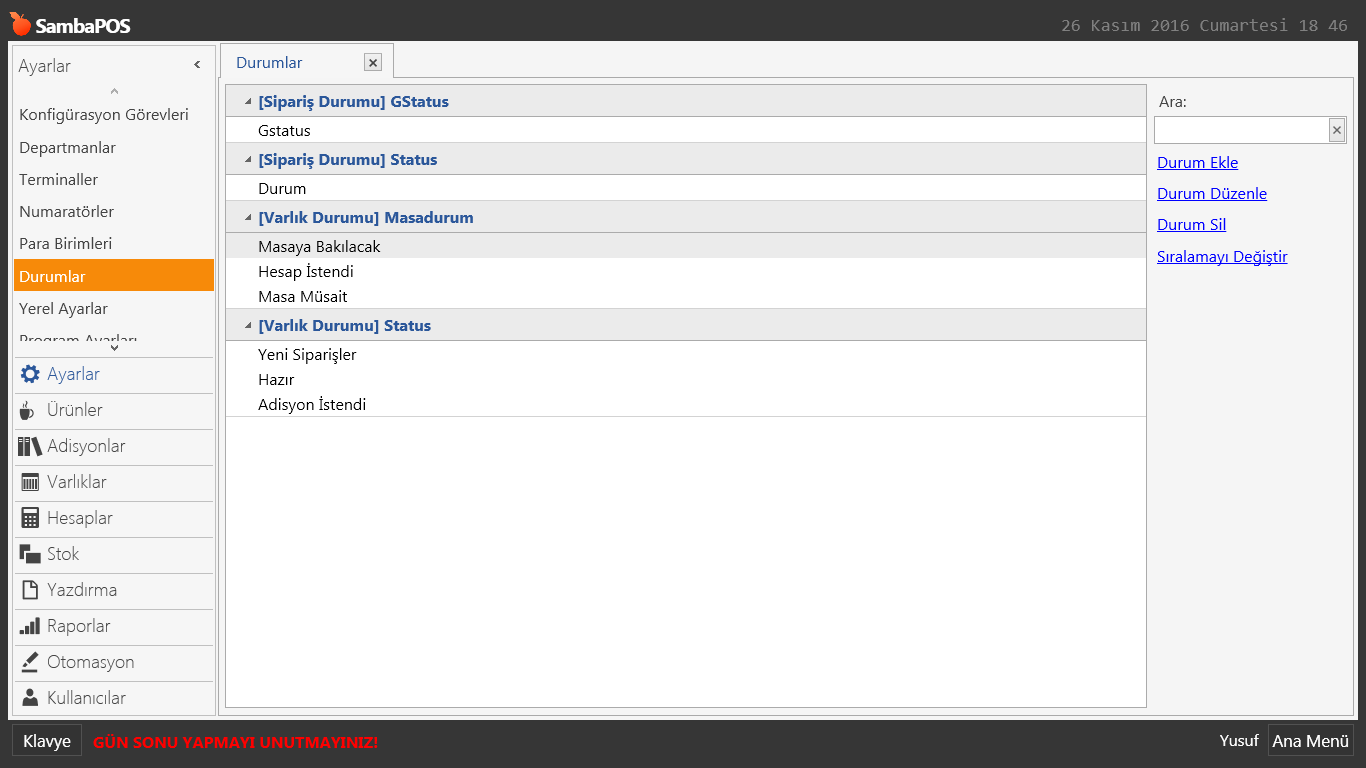Click the coffee cup Ürünler icon
The image size is (1366, 768).
point(28,410)
